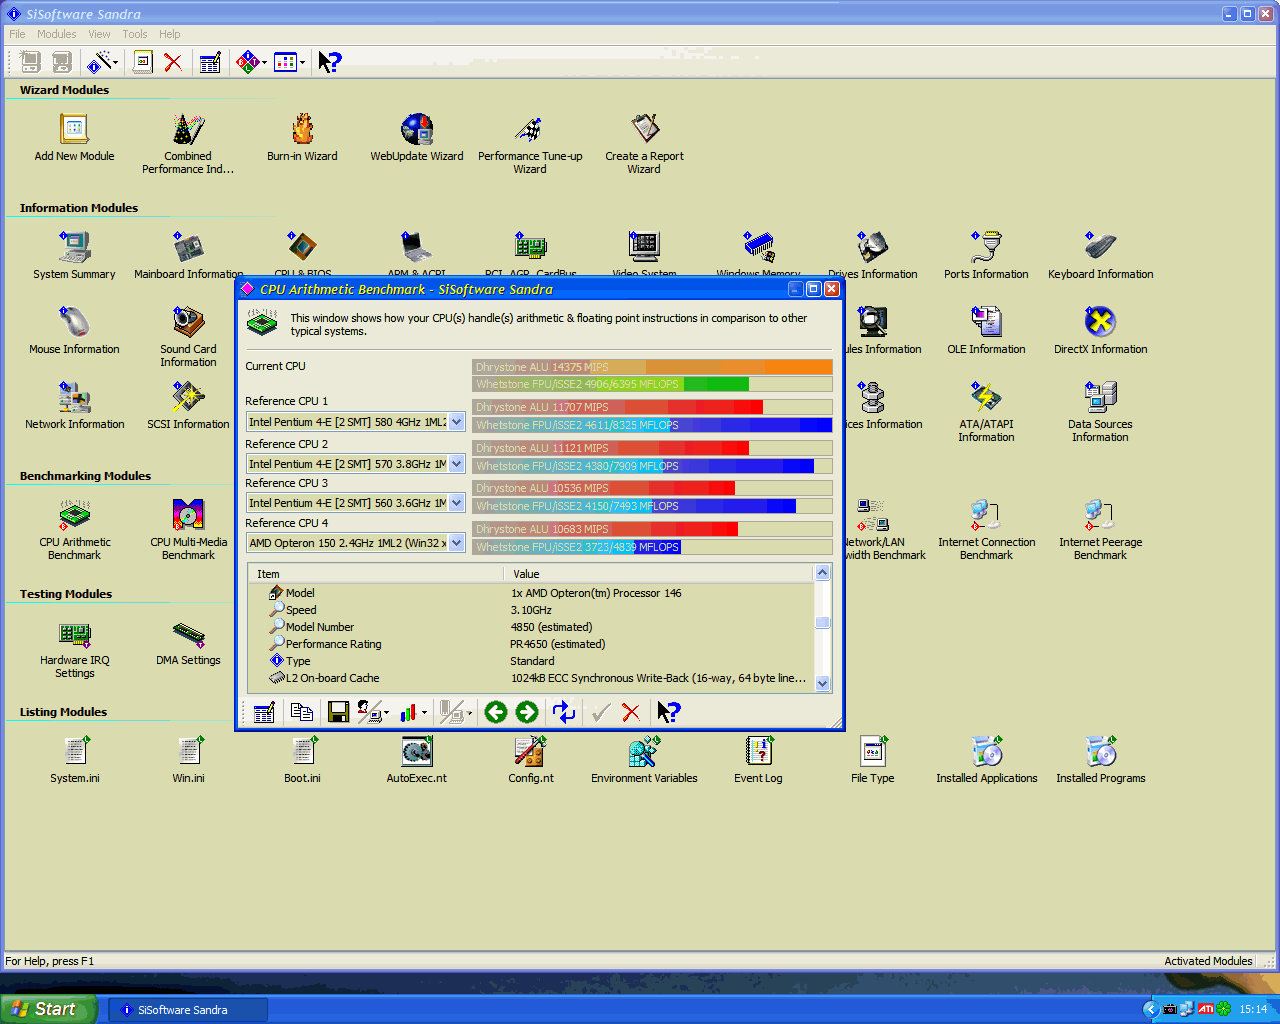This screenshot has height=1024, width=1280.
Task: Click scroll down arrow in results list
Action: click(823, 684)
